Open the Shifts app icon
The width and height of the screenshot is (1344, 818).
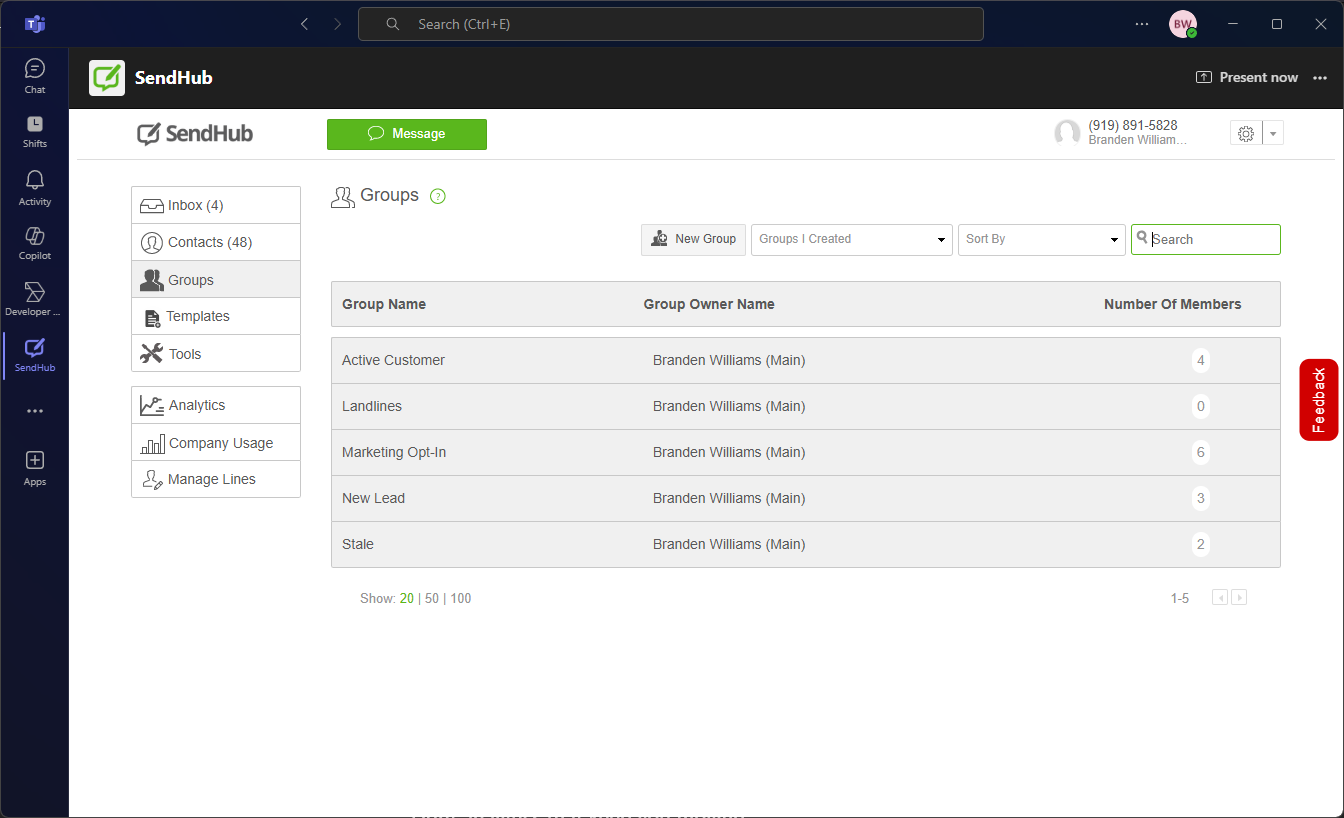35,130
